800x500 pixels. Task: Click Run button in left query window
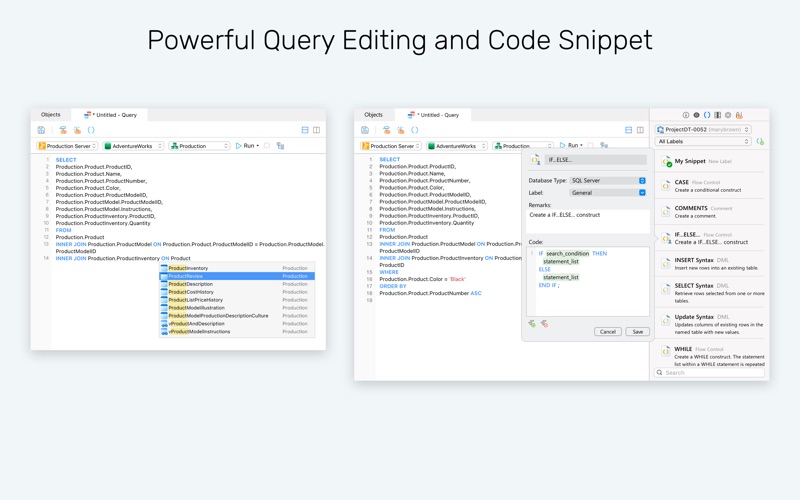click(245, 146)
